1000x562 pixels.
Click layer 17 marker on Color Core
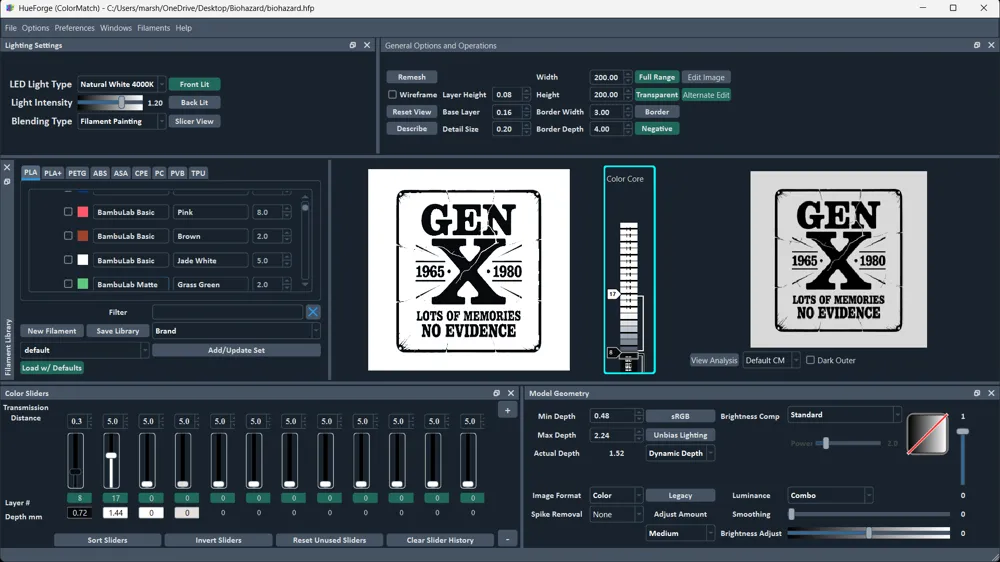click(613, 294)
